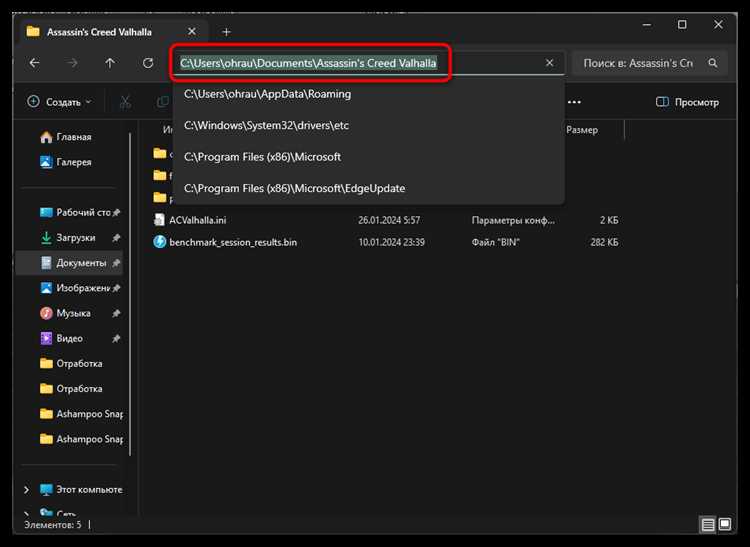Go up one folder level
750x547 pixels.
[110, 63]
